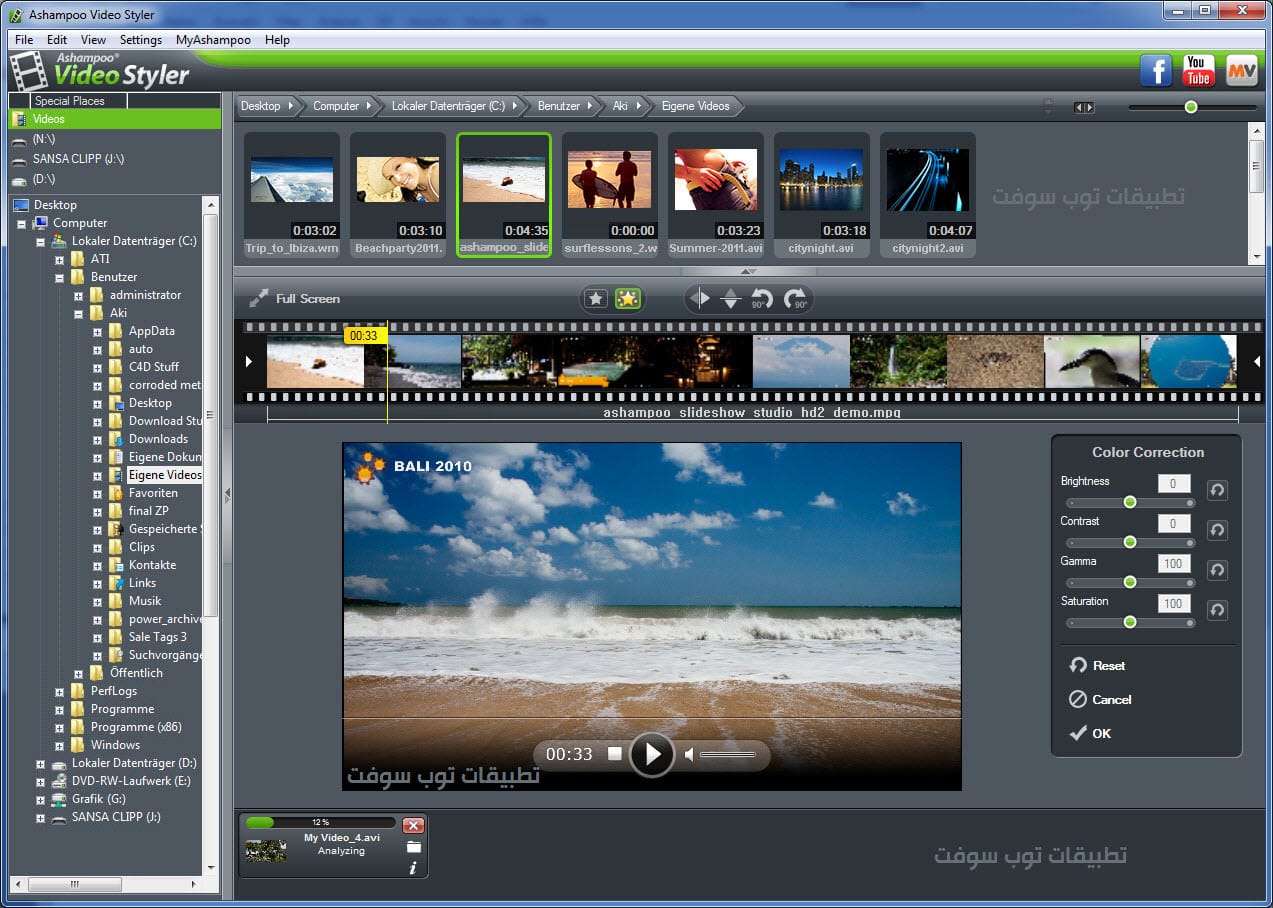Collapse the Computer tree node
Screen dimensions: 1273x908
[22, 223]
